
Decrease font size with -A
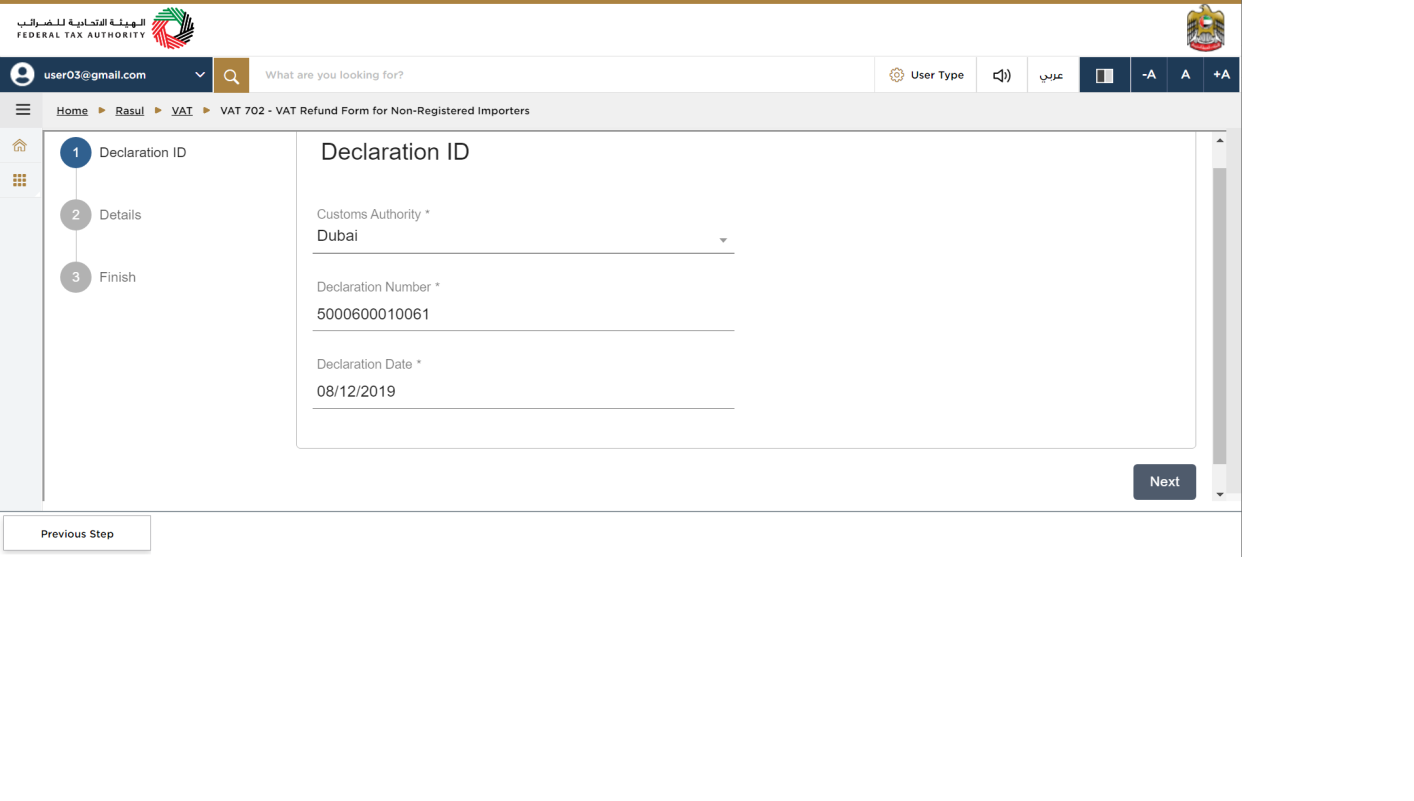tap(1149, 75)
